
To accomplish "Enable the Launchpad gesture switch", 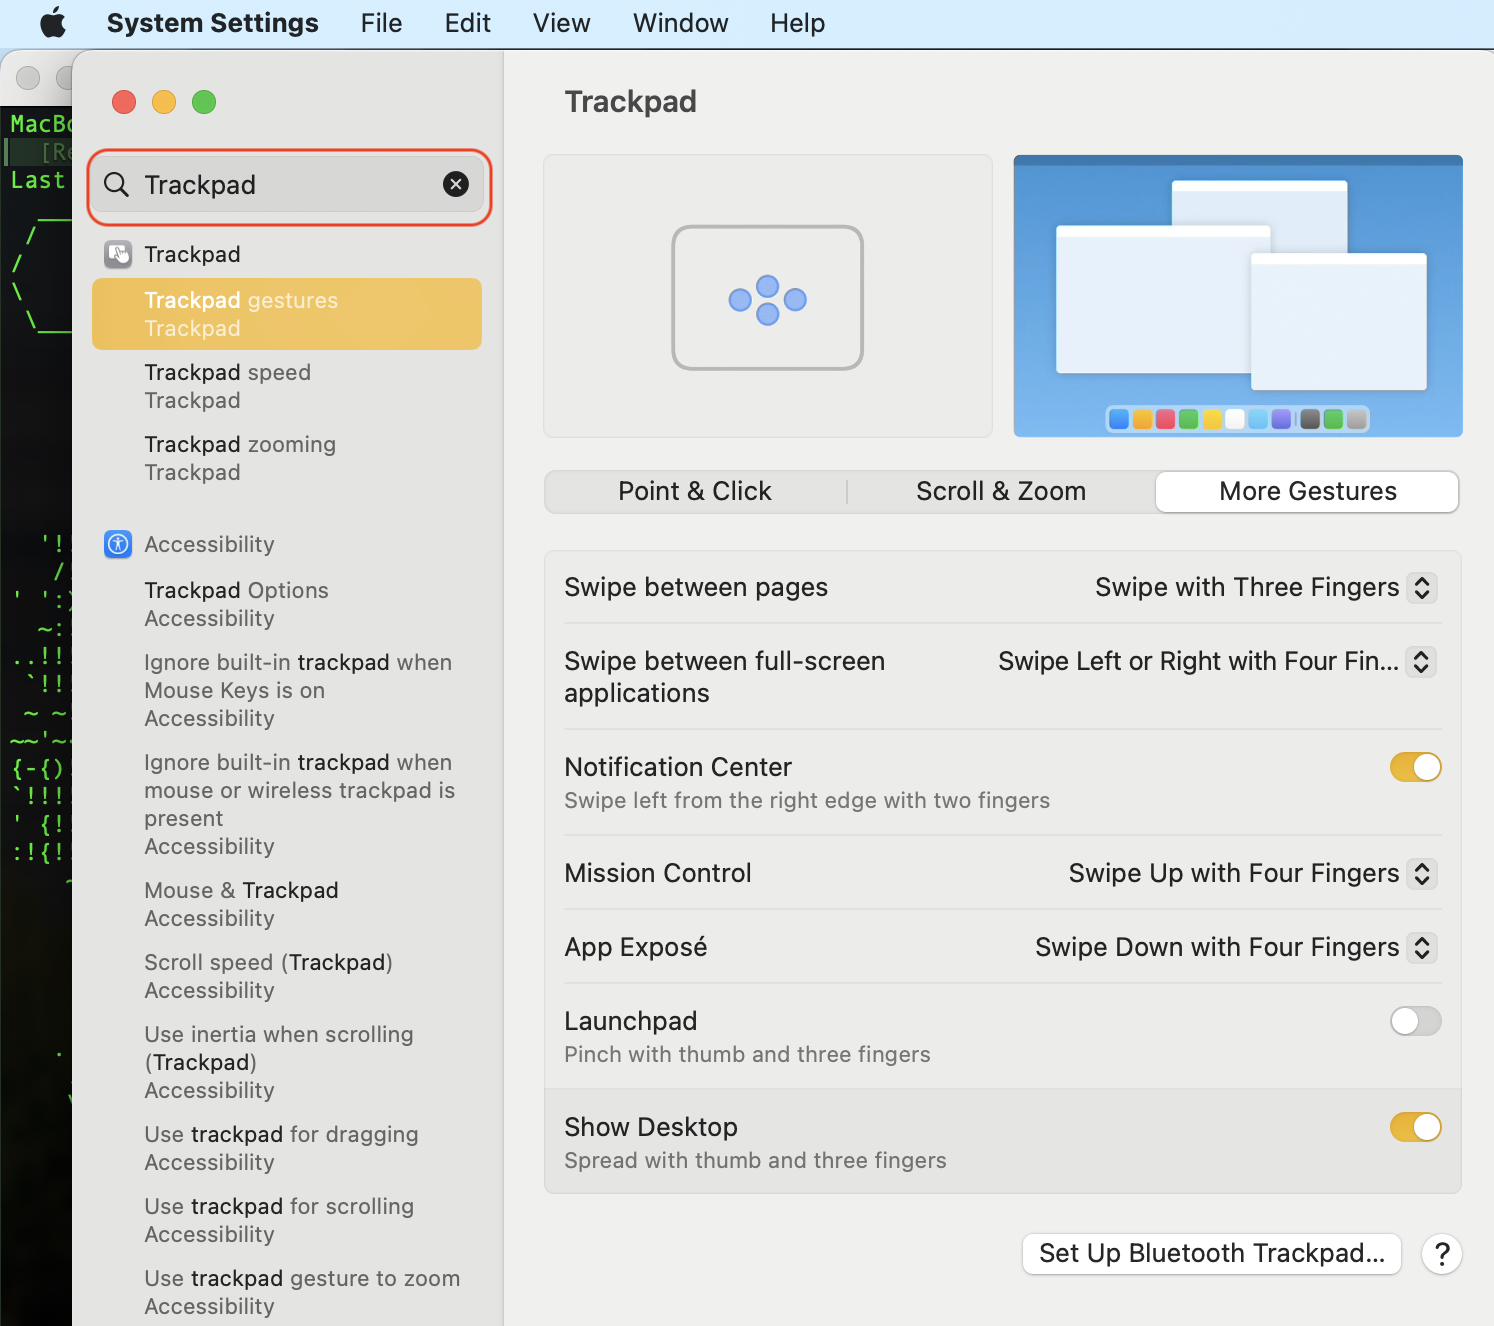I will coord(1415,1021).
